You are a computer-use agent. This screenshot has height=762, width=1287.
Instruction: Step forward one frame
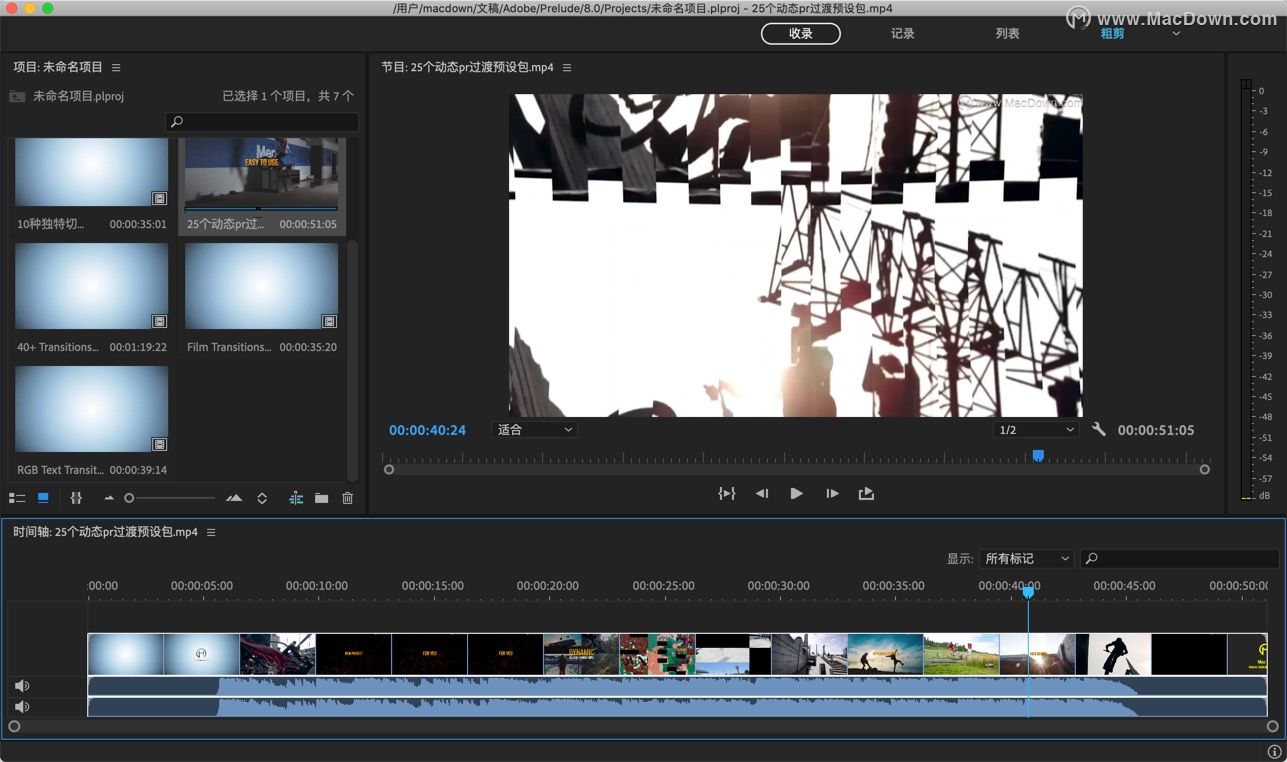(832, 493)
